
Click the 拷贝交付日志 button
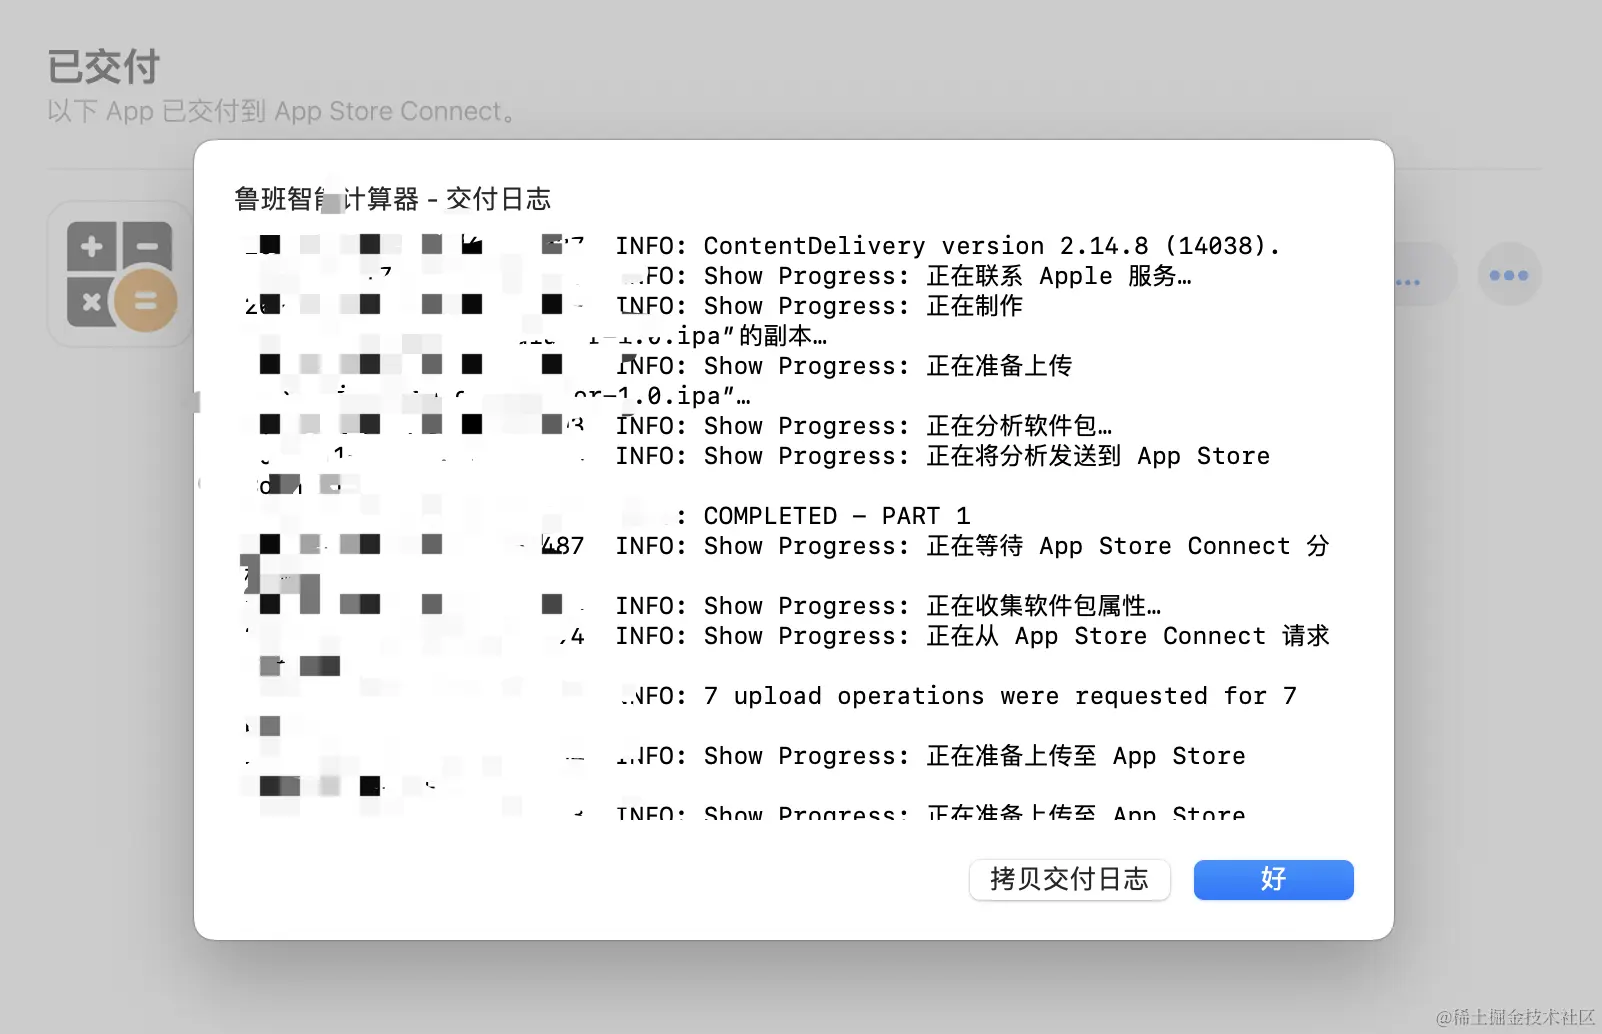1069,879
